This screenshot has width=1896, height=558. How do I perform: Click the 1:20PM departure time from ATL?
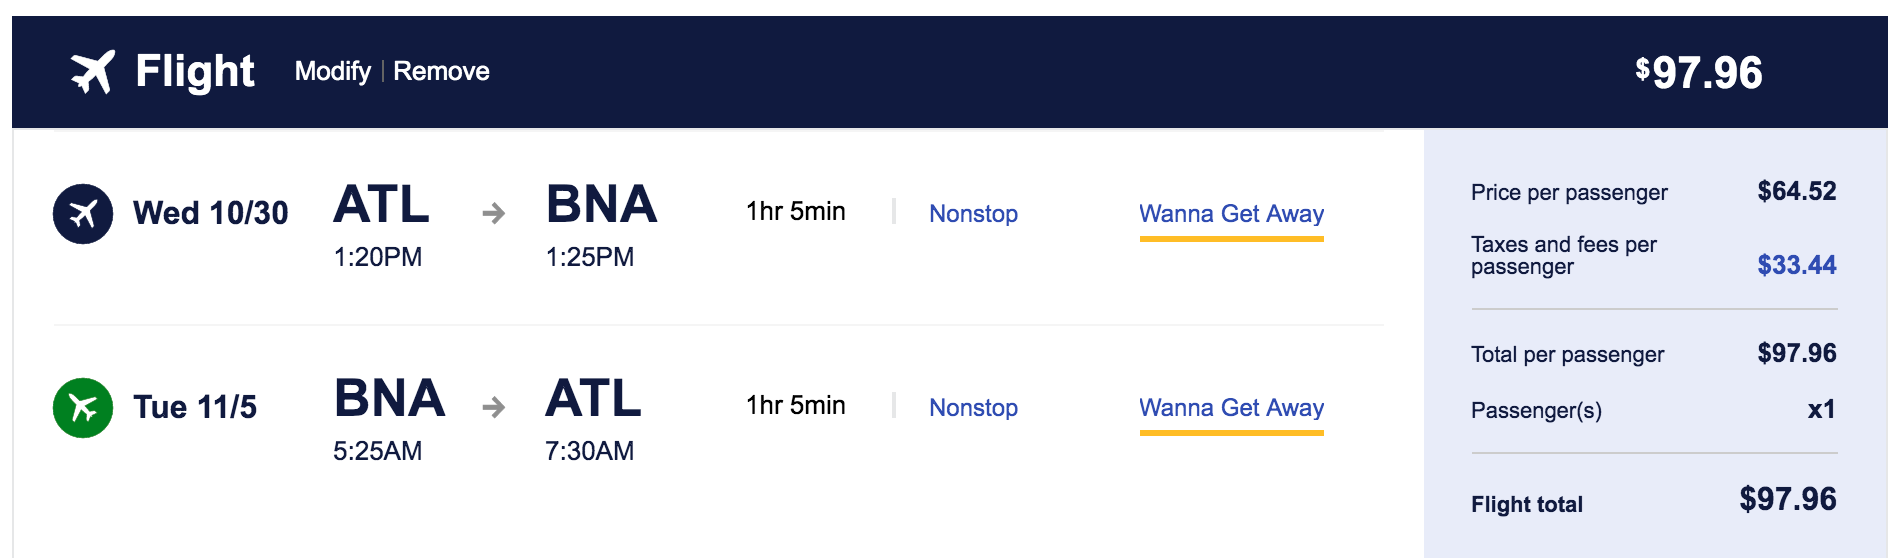point(377,257)
